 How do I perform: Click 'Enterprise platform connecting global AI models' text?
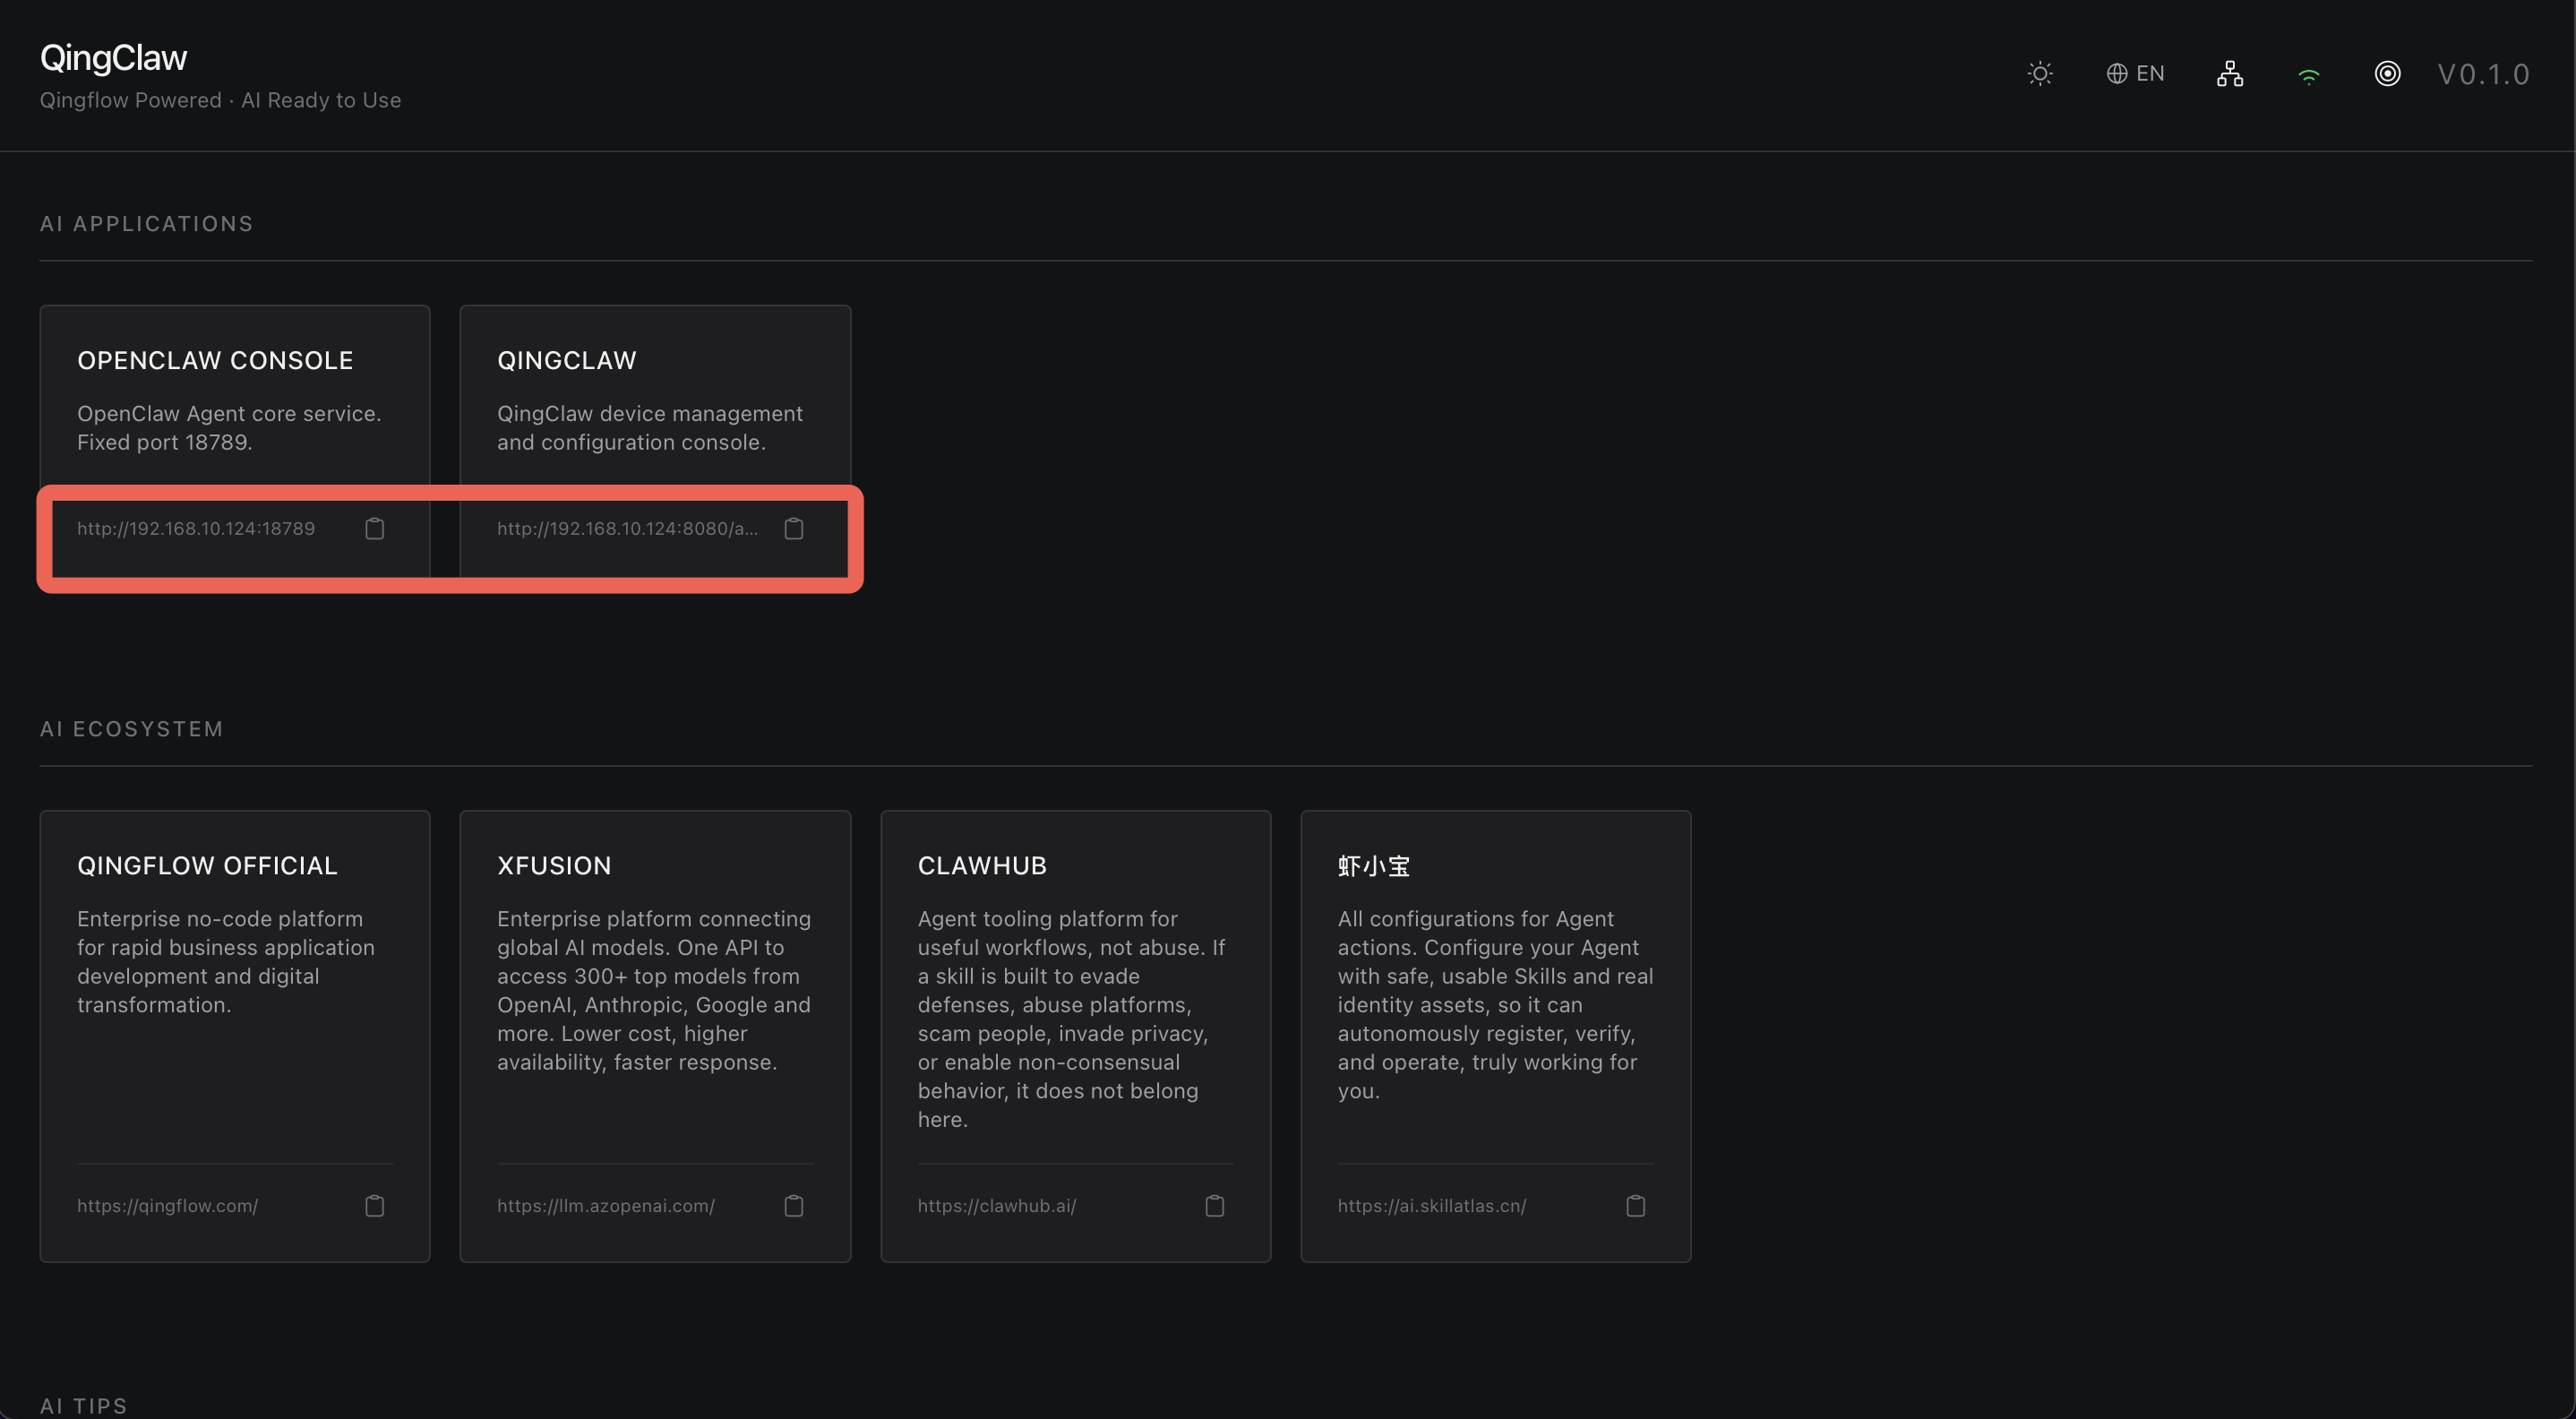(x=654, y=990)
